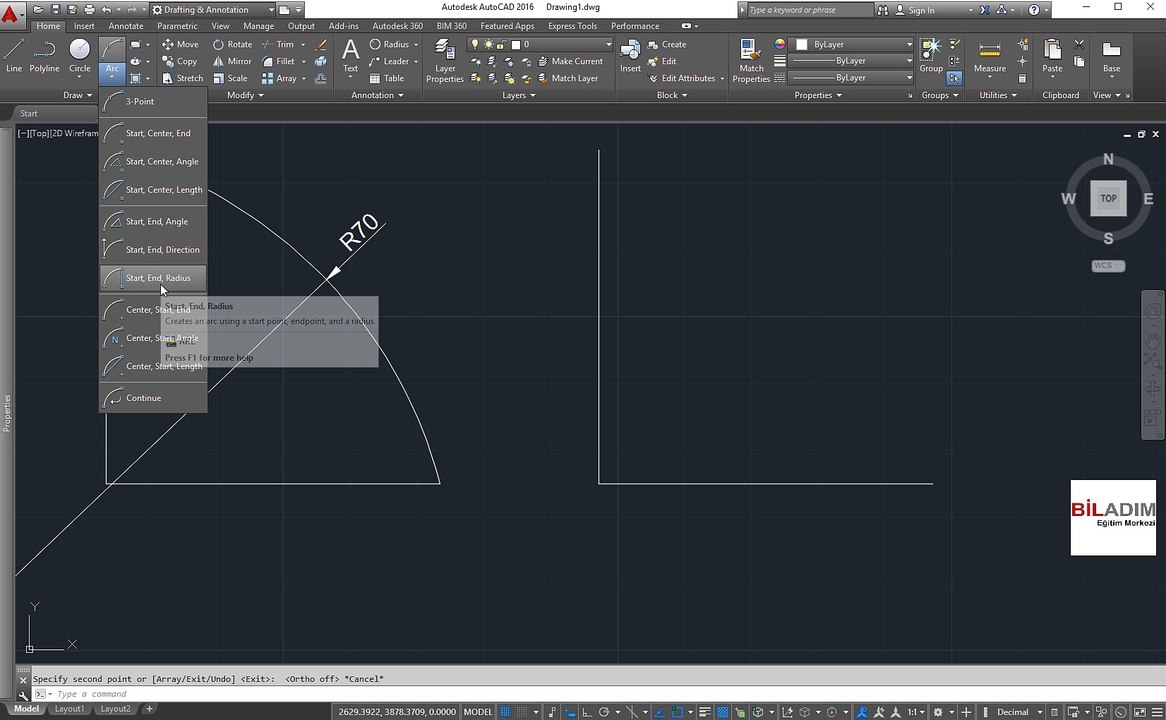The image size is (1166, 720).
Task: Click Make Current layer tool
Action: [570, 62]
